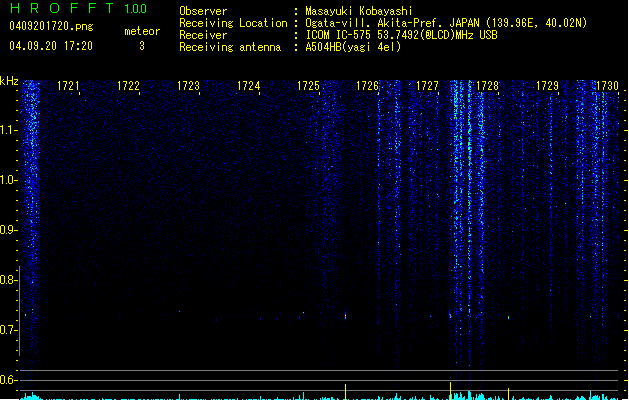Screen dimensions: 629x400
Task: Click the 1729 time marker
Action: tap(547, 86)
